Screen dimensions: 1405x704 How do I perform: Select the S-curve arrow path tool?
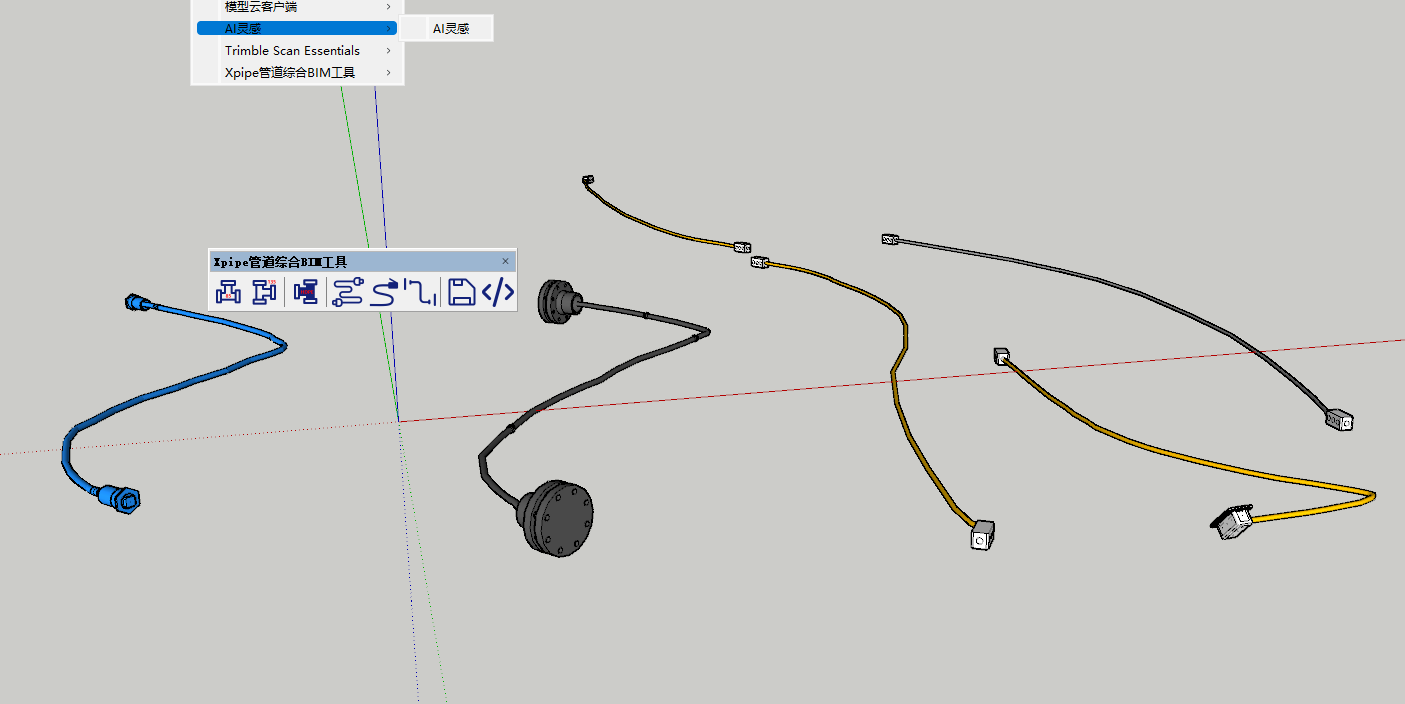(x=384, y=293)
